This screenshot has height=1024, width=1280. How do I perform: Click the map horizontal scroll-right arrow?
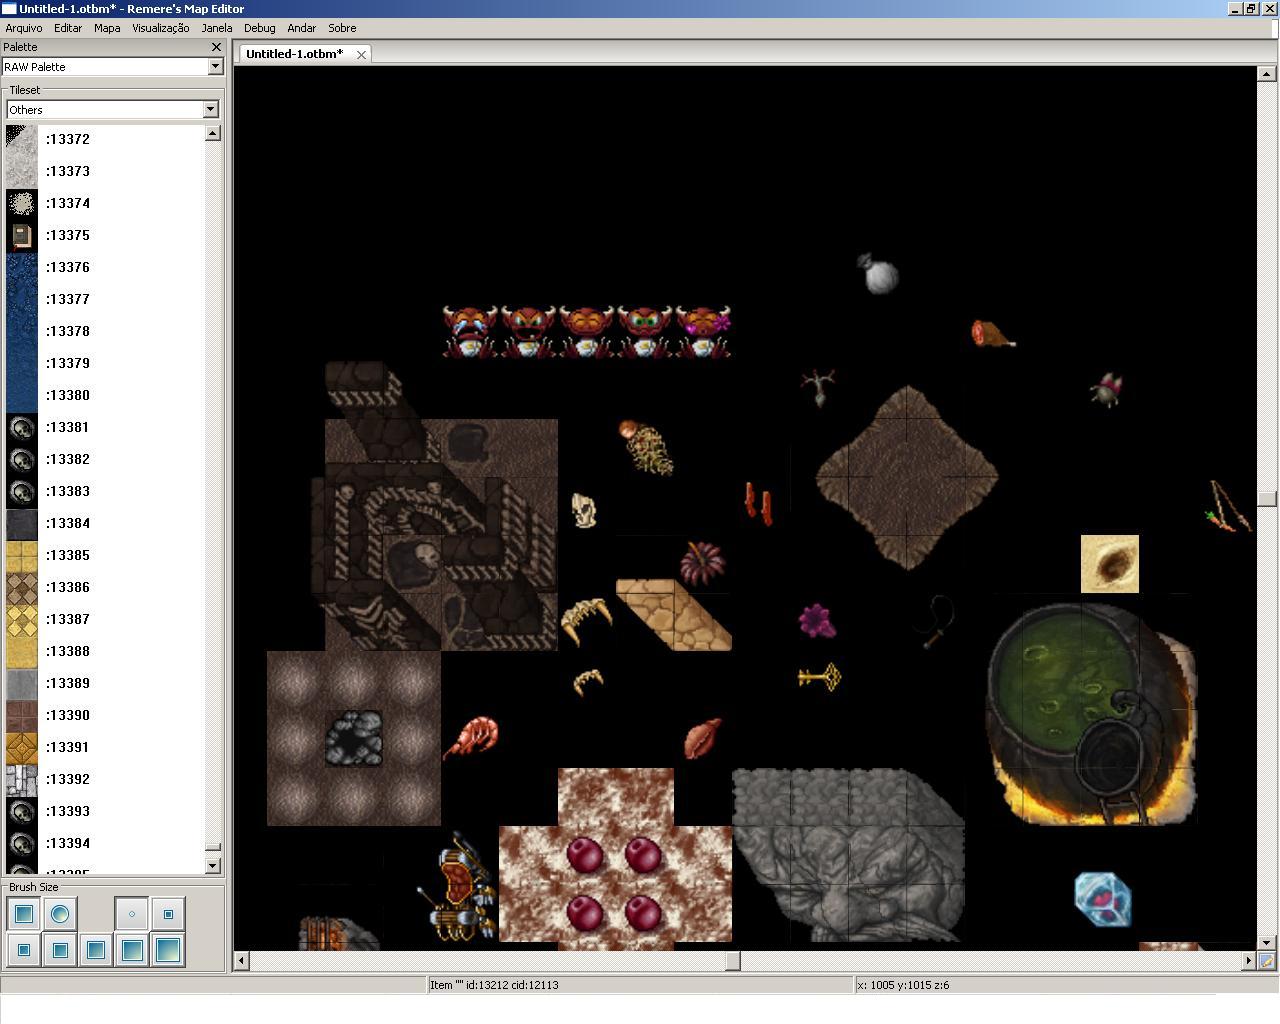coord(1248,961)
